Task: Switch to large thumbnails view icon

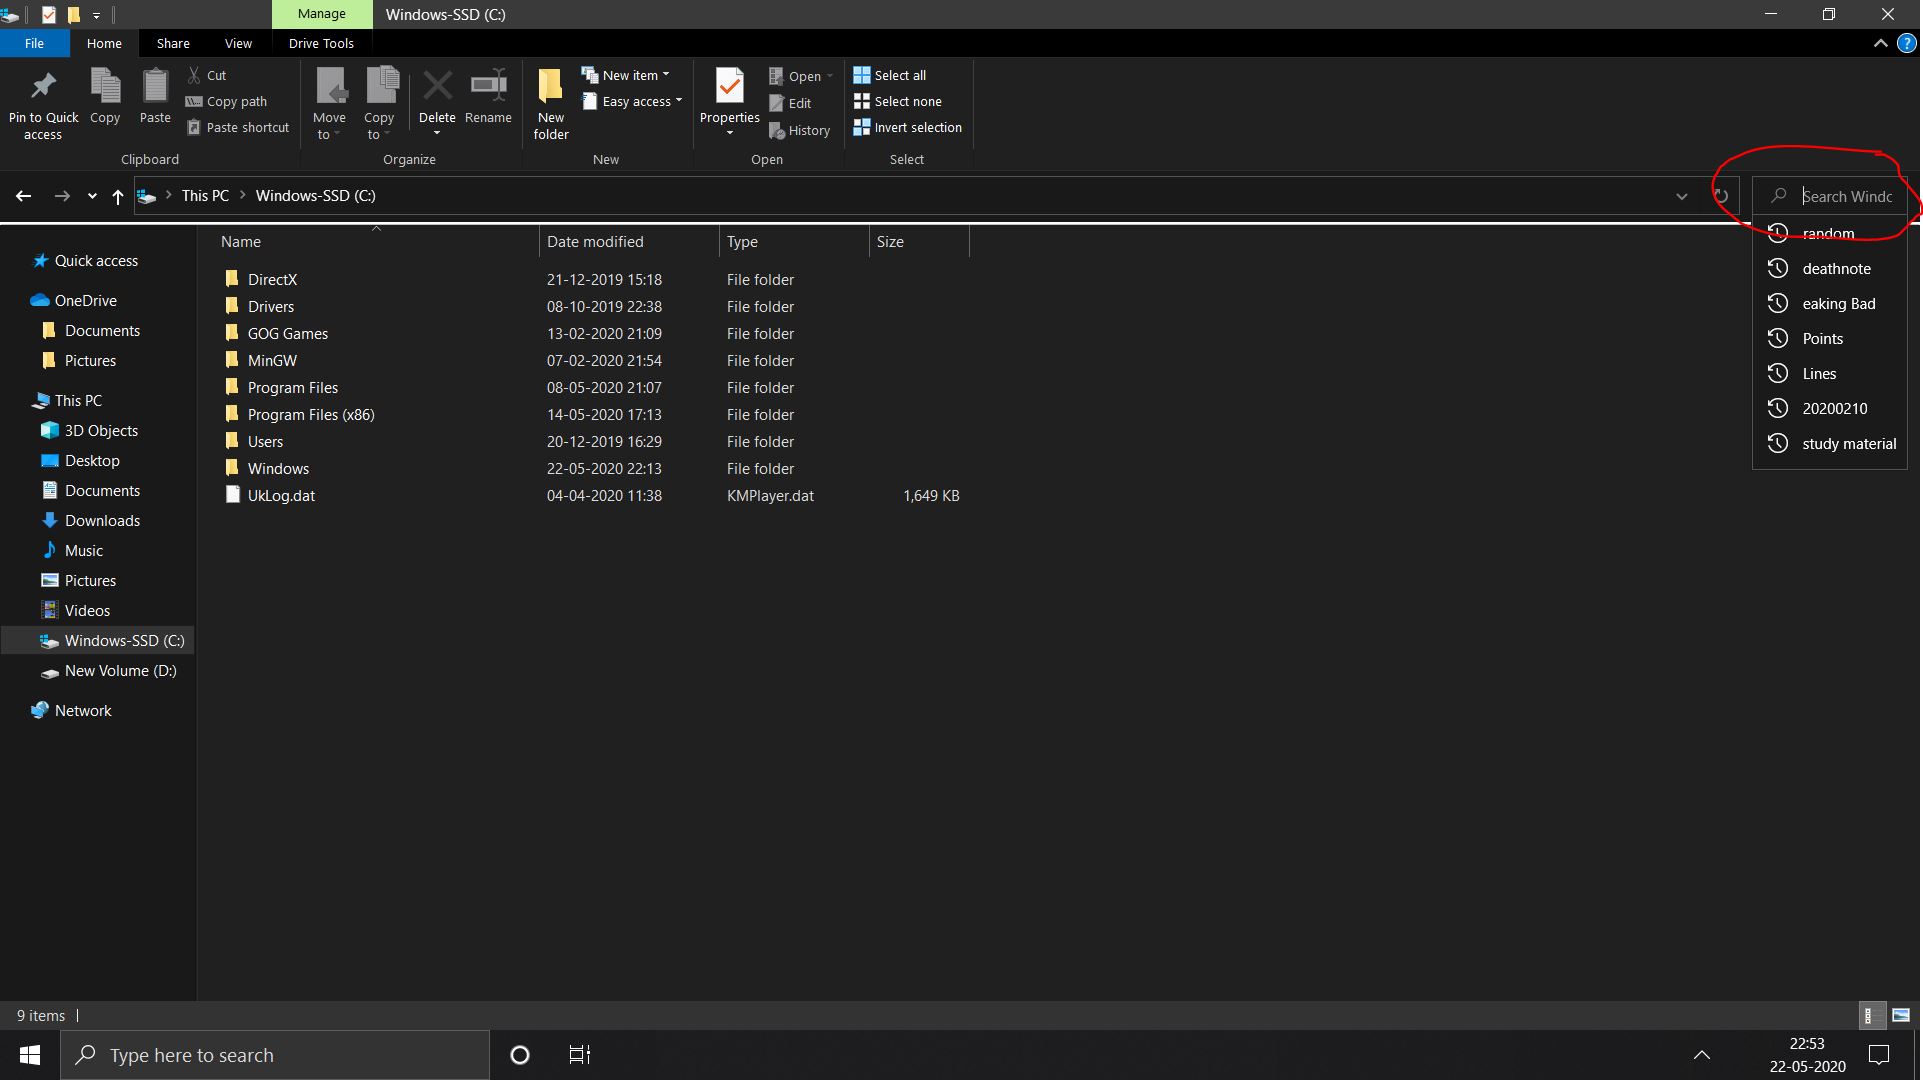Action: click(x=1901, y=1015)
